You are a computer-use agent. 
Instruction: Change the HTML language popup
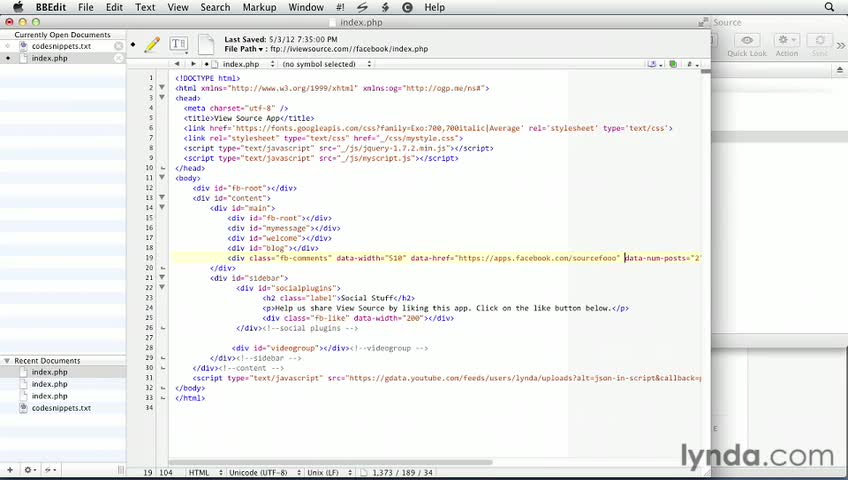pyautogui.click(x=205, y=472)
